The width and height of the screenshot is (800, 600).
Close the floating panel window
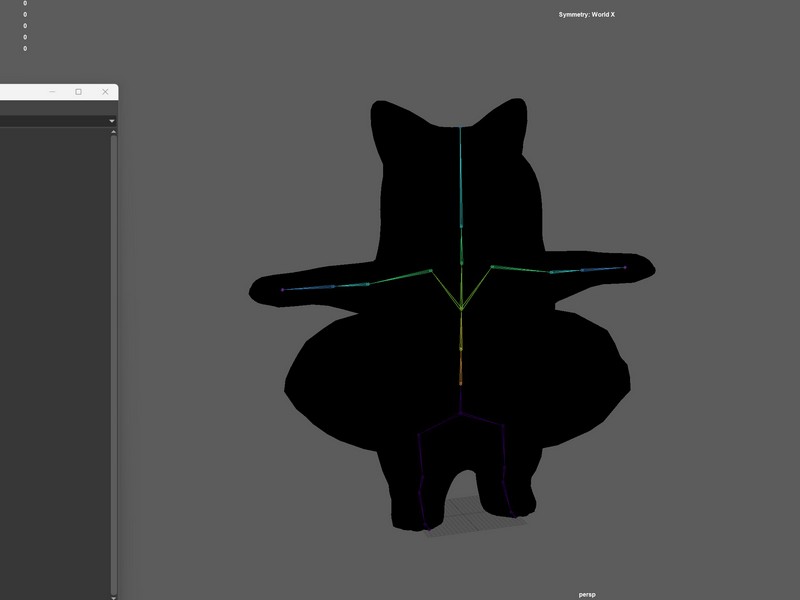(105, 92)
